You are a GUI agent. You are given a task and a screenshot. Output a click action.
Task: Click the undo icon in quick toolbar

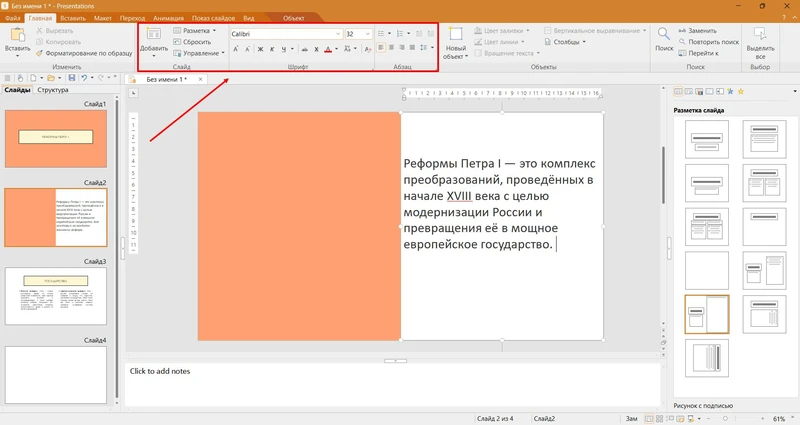84,78
